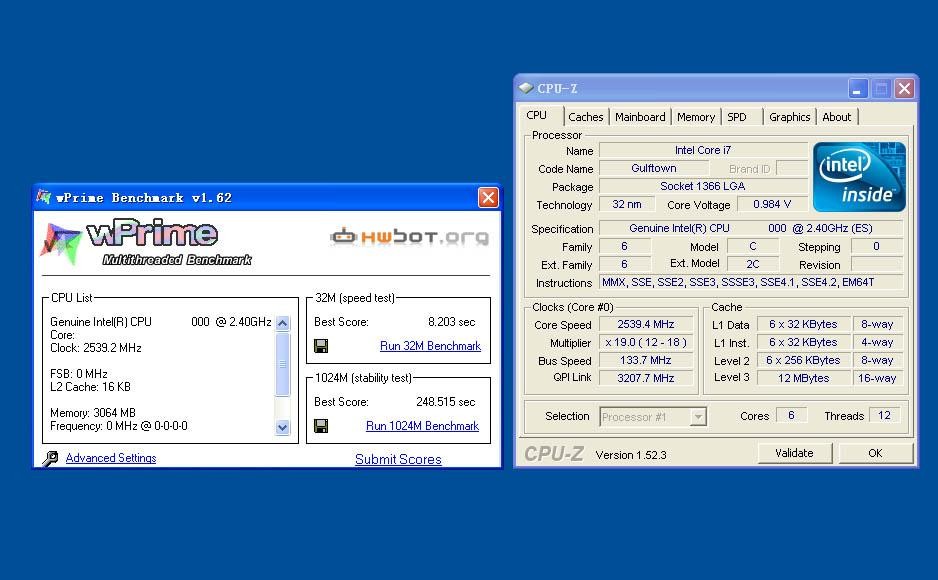The width and height of the screenshot is (938, 580).
Task: Click the Ext. Model value 2C
Action: [753, 264]
